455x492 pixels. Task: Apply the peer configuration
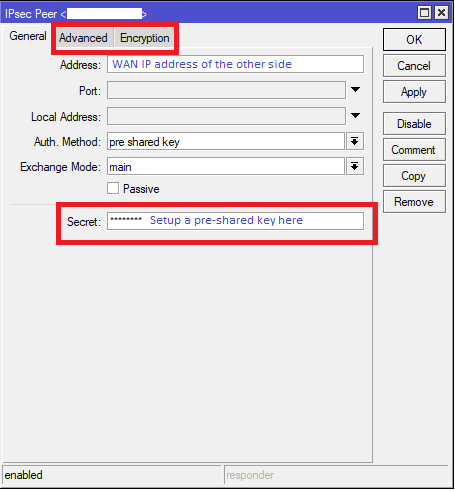click(414, 92)
